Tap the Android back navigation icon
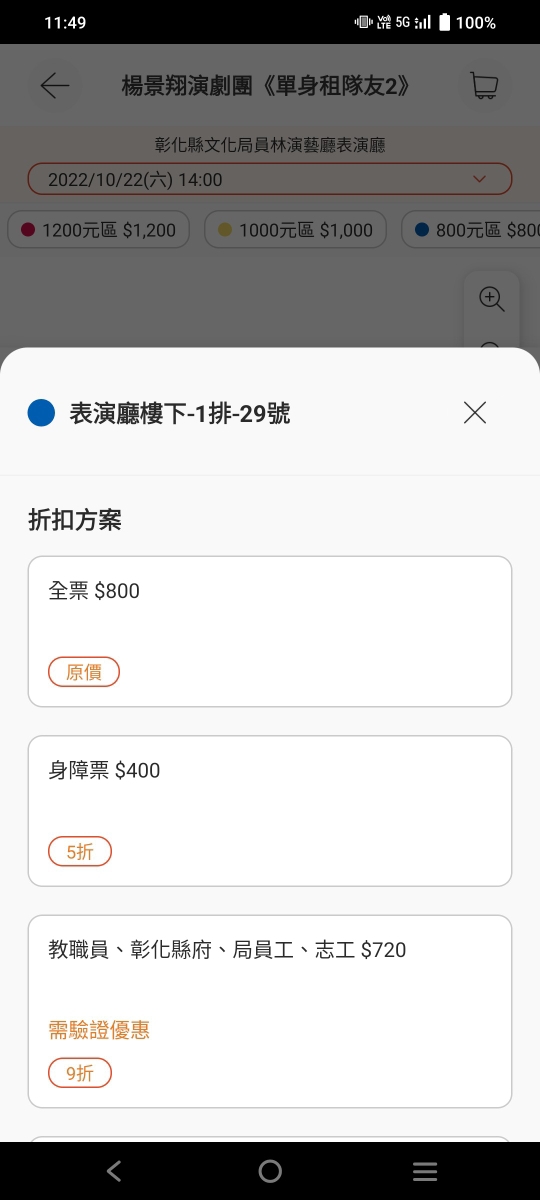The width and height of the screenshot is (540, 1200). (x=114, y=1171)
